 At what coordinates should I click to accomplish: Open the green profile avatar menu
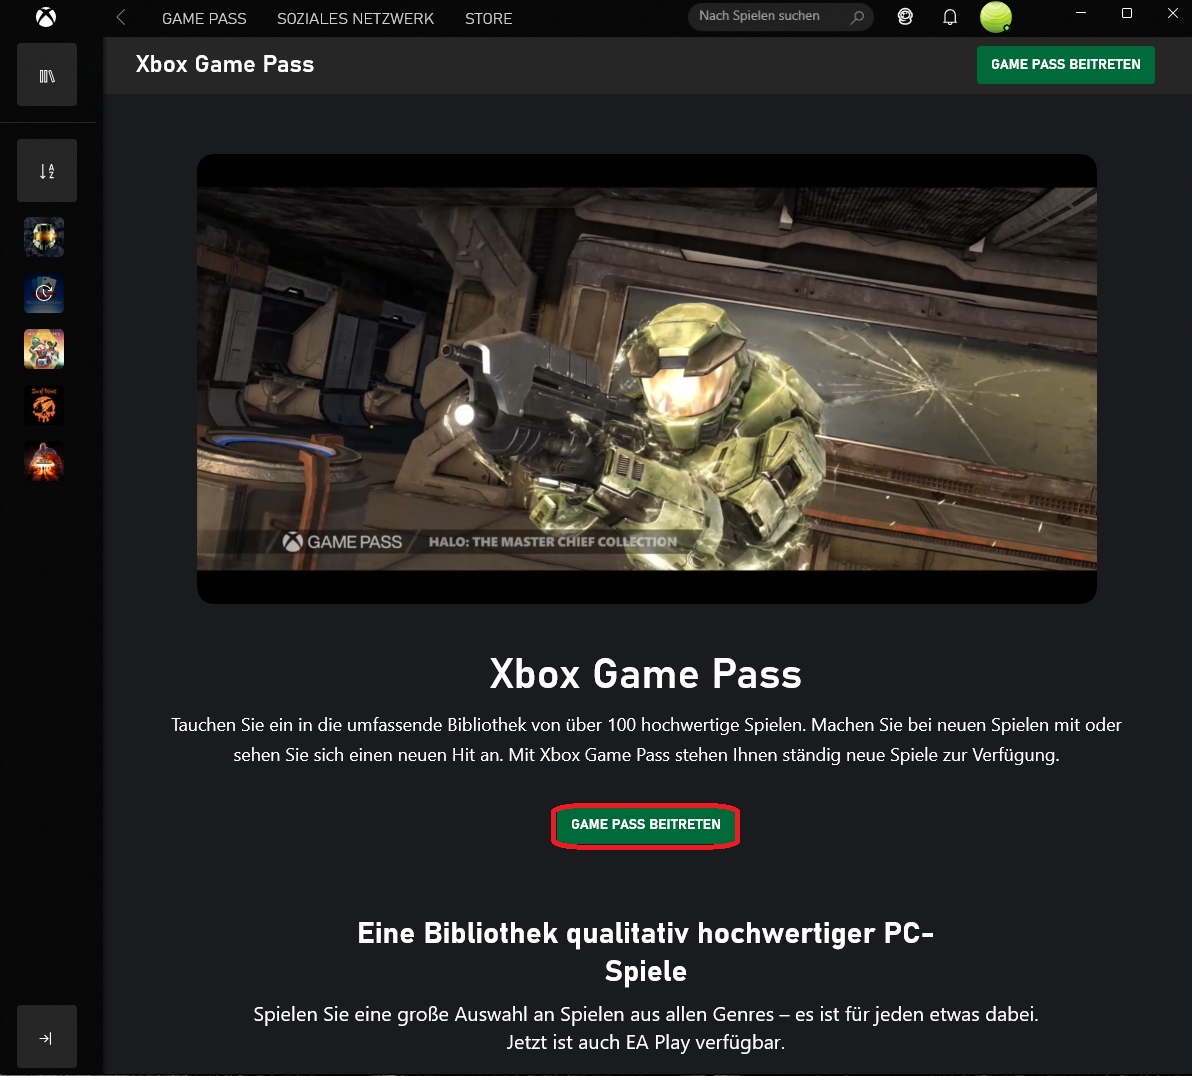coord(995,17)
